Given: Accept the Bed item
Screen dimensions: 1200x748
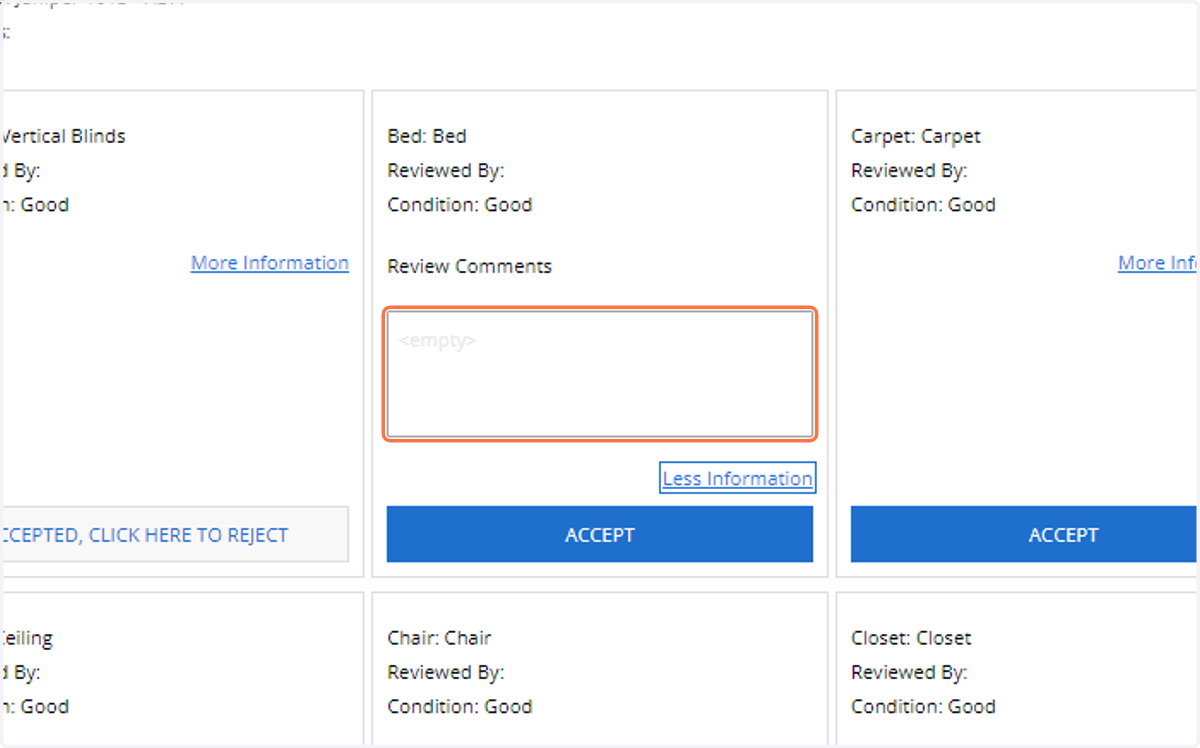Looking at the screenshot, I should click(x=600, y=535).
